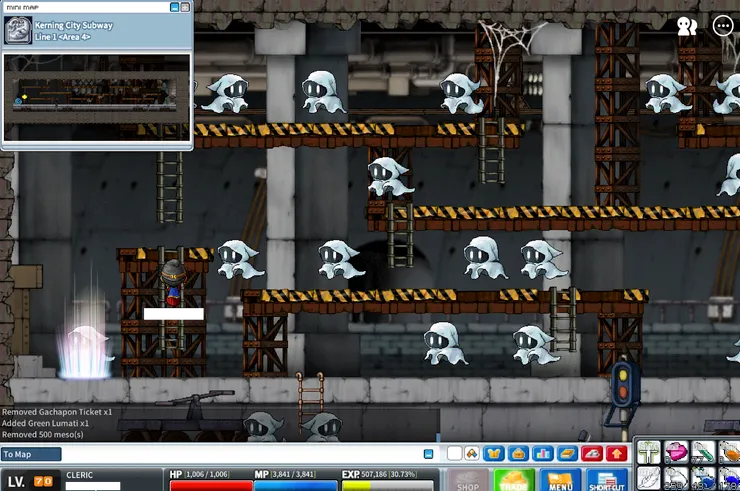Open world map from Mini Map header
740x491 pixels.
click(185, 7)
